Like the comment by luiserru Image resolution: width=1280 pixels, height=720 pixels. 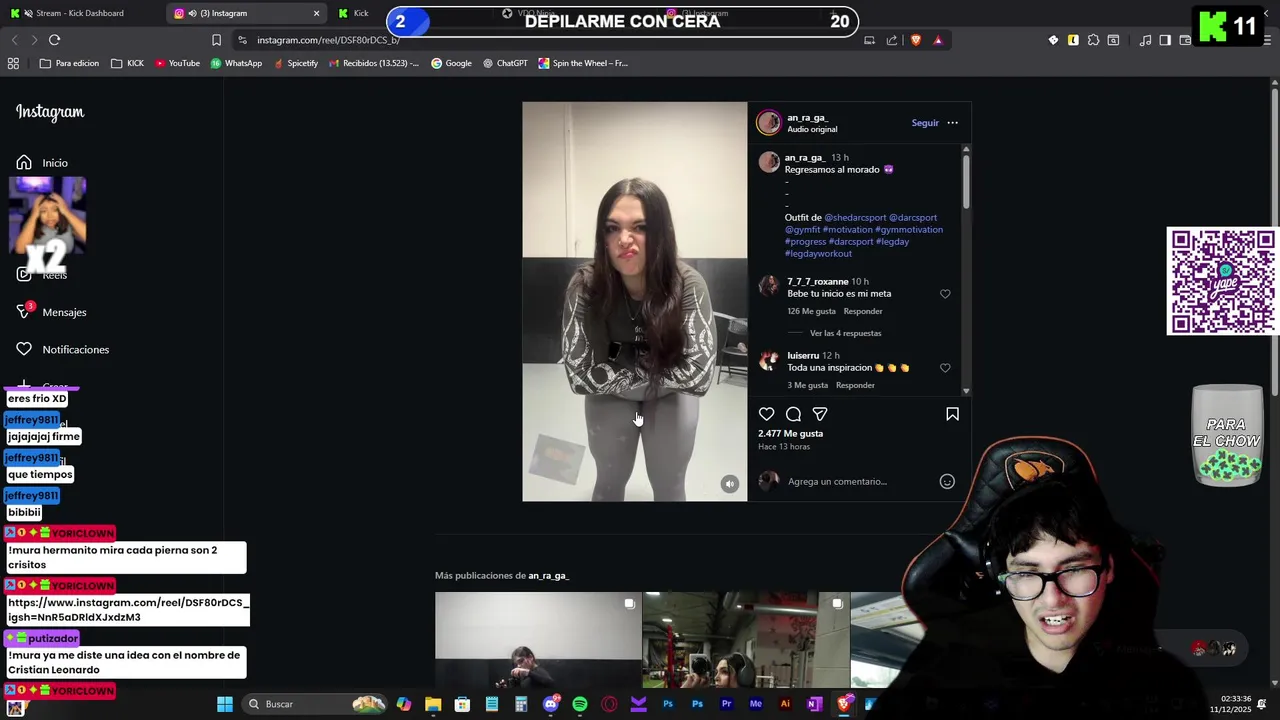click(x=945, y=368)
